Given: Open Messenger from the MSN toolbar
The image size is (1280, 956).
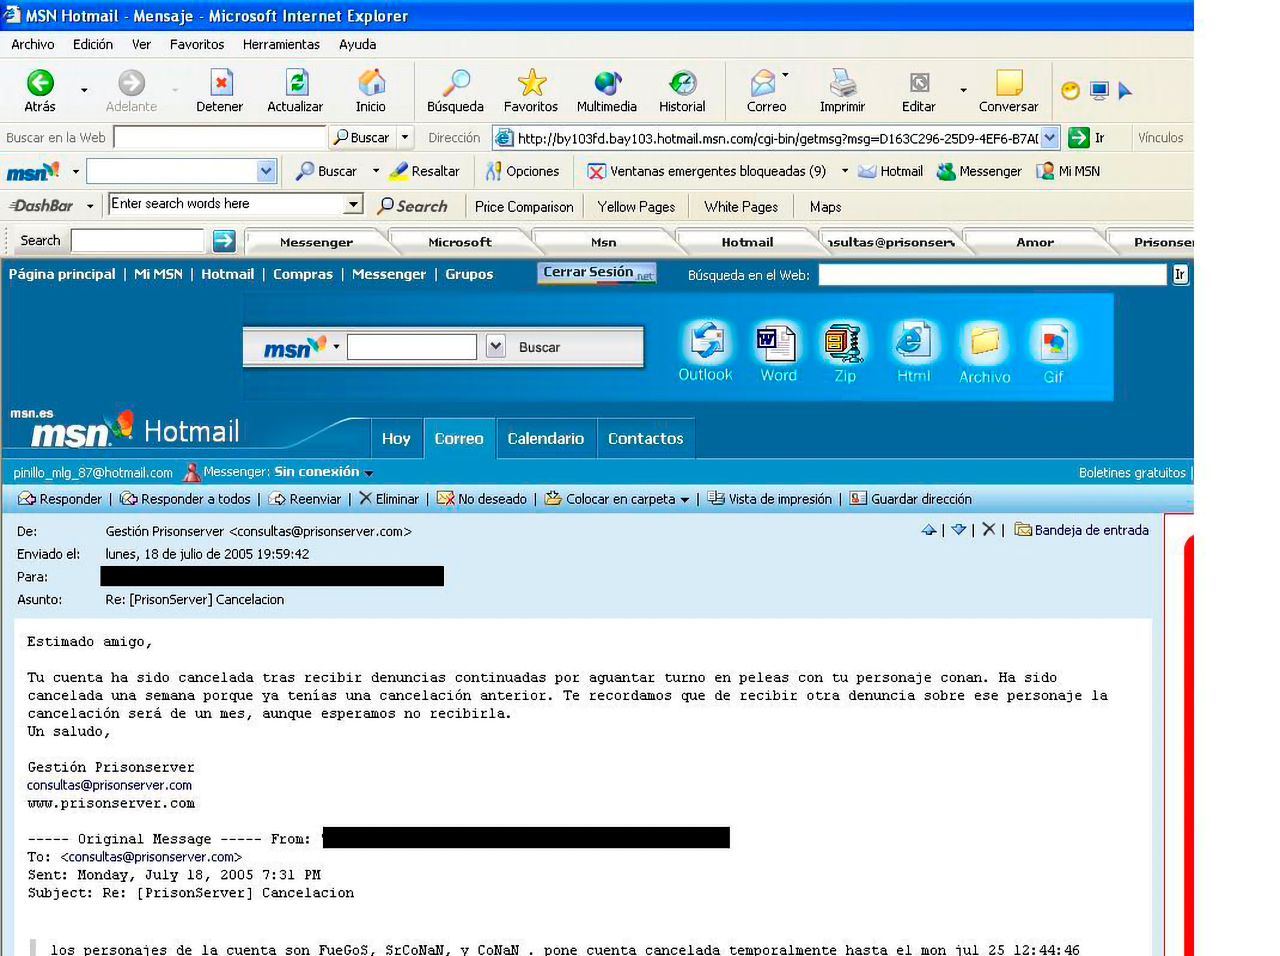Looking at the screenshot, I should 979,171.
